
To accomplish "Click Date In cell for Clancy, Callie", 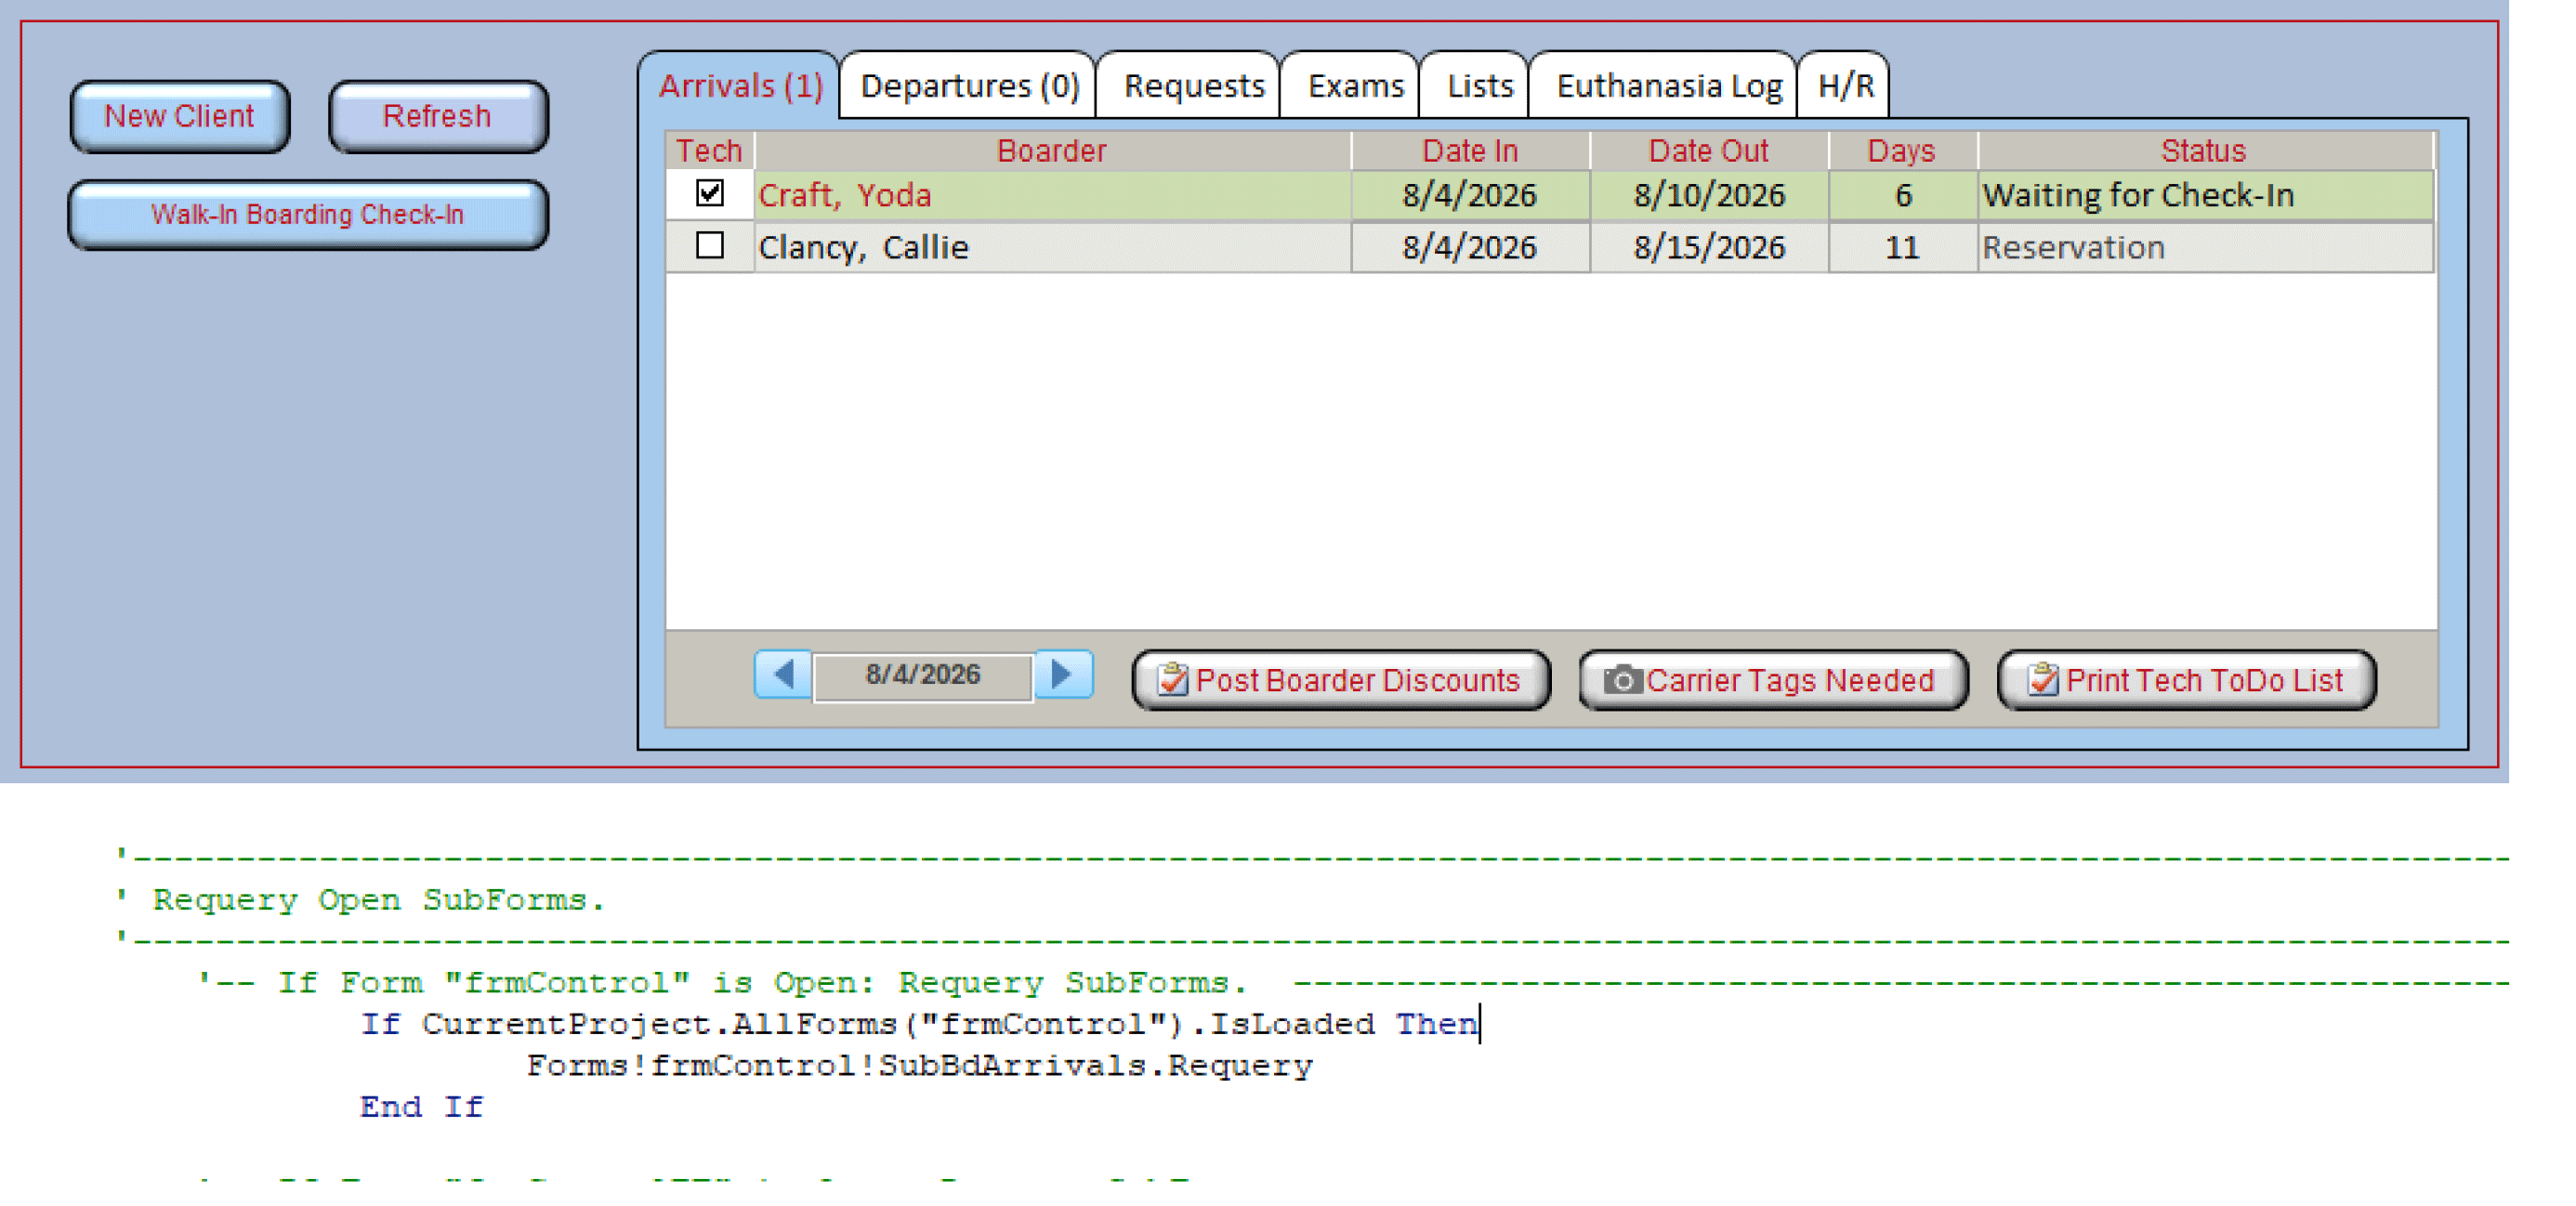I will (1470, 247).
